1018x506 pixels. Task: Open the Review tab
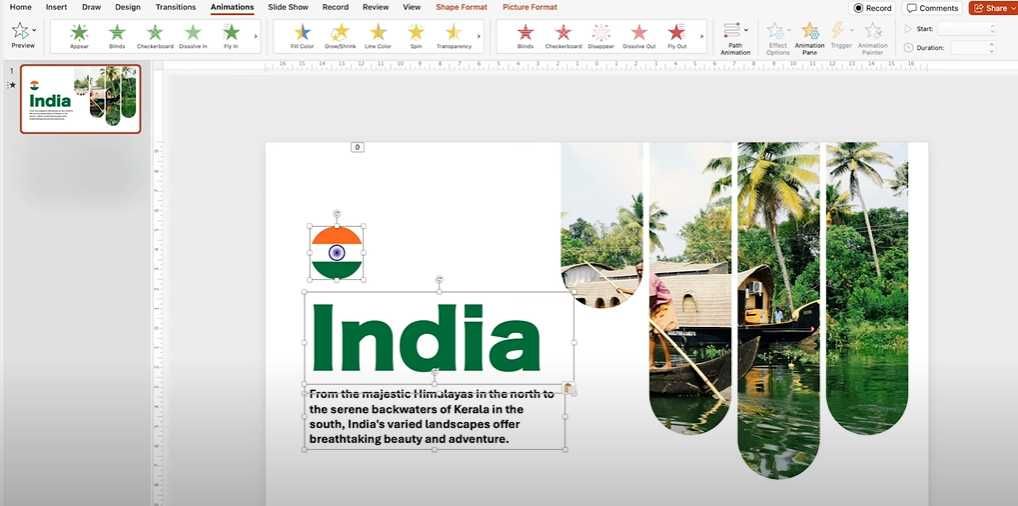pyautogui.click(x=376, y=7)
